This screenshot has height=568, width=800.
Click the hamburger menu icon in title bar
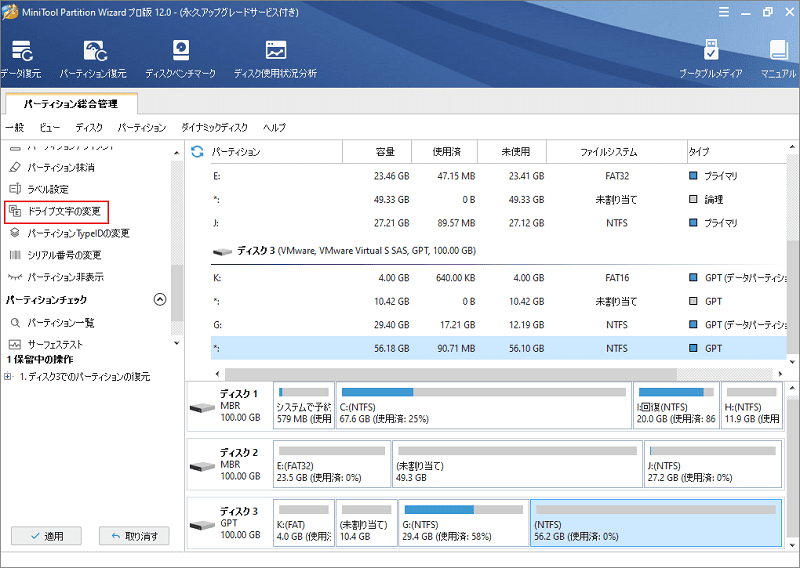pos(723,12)
